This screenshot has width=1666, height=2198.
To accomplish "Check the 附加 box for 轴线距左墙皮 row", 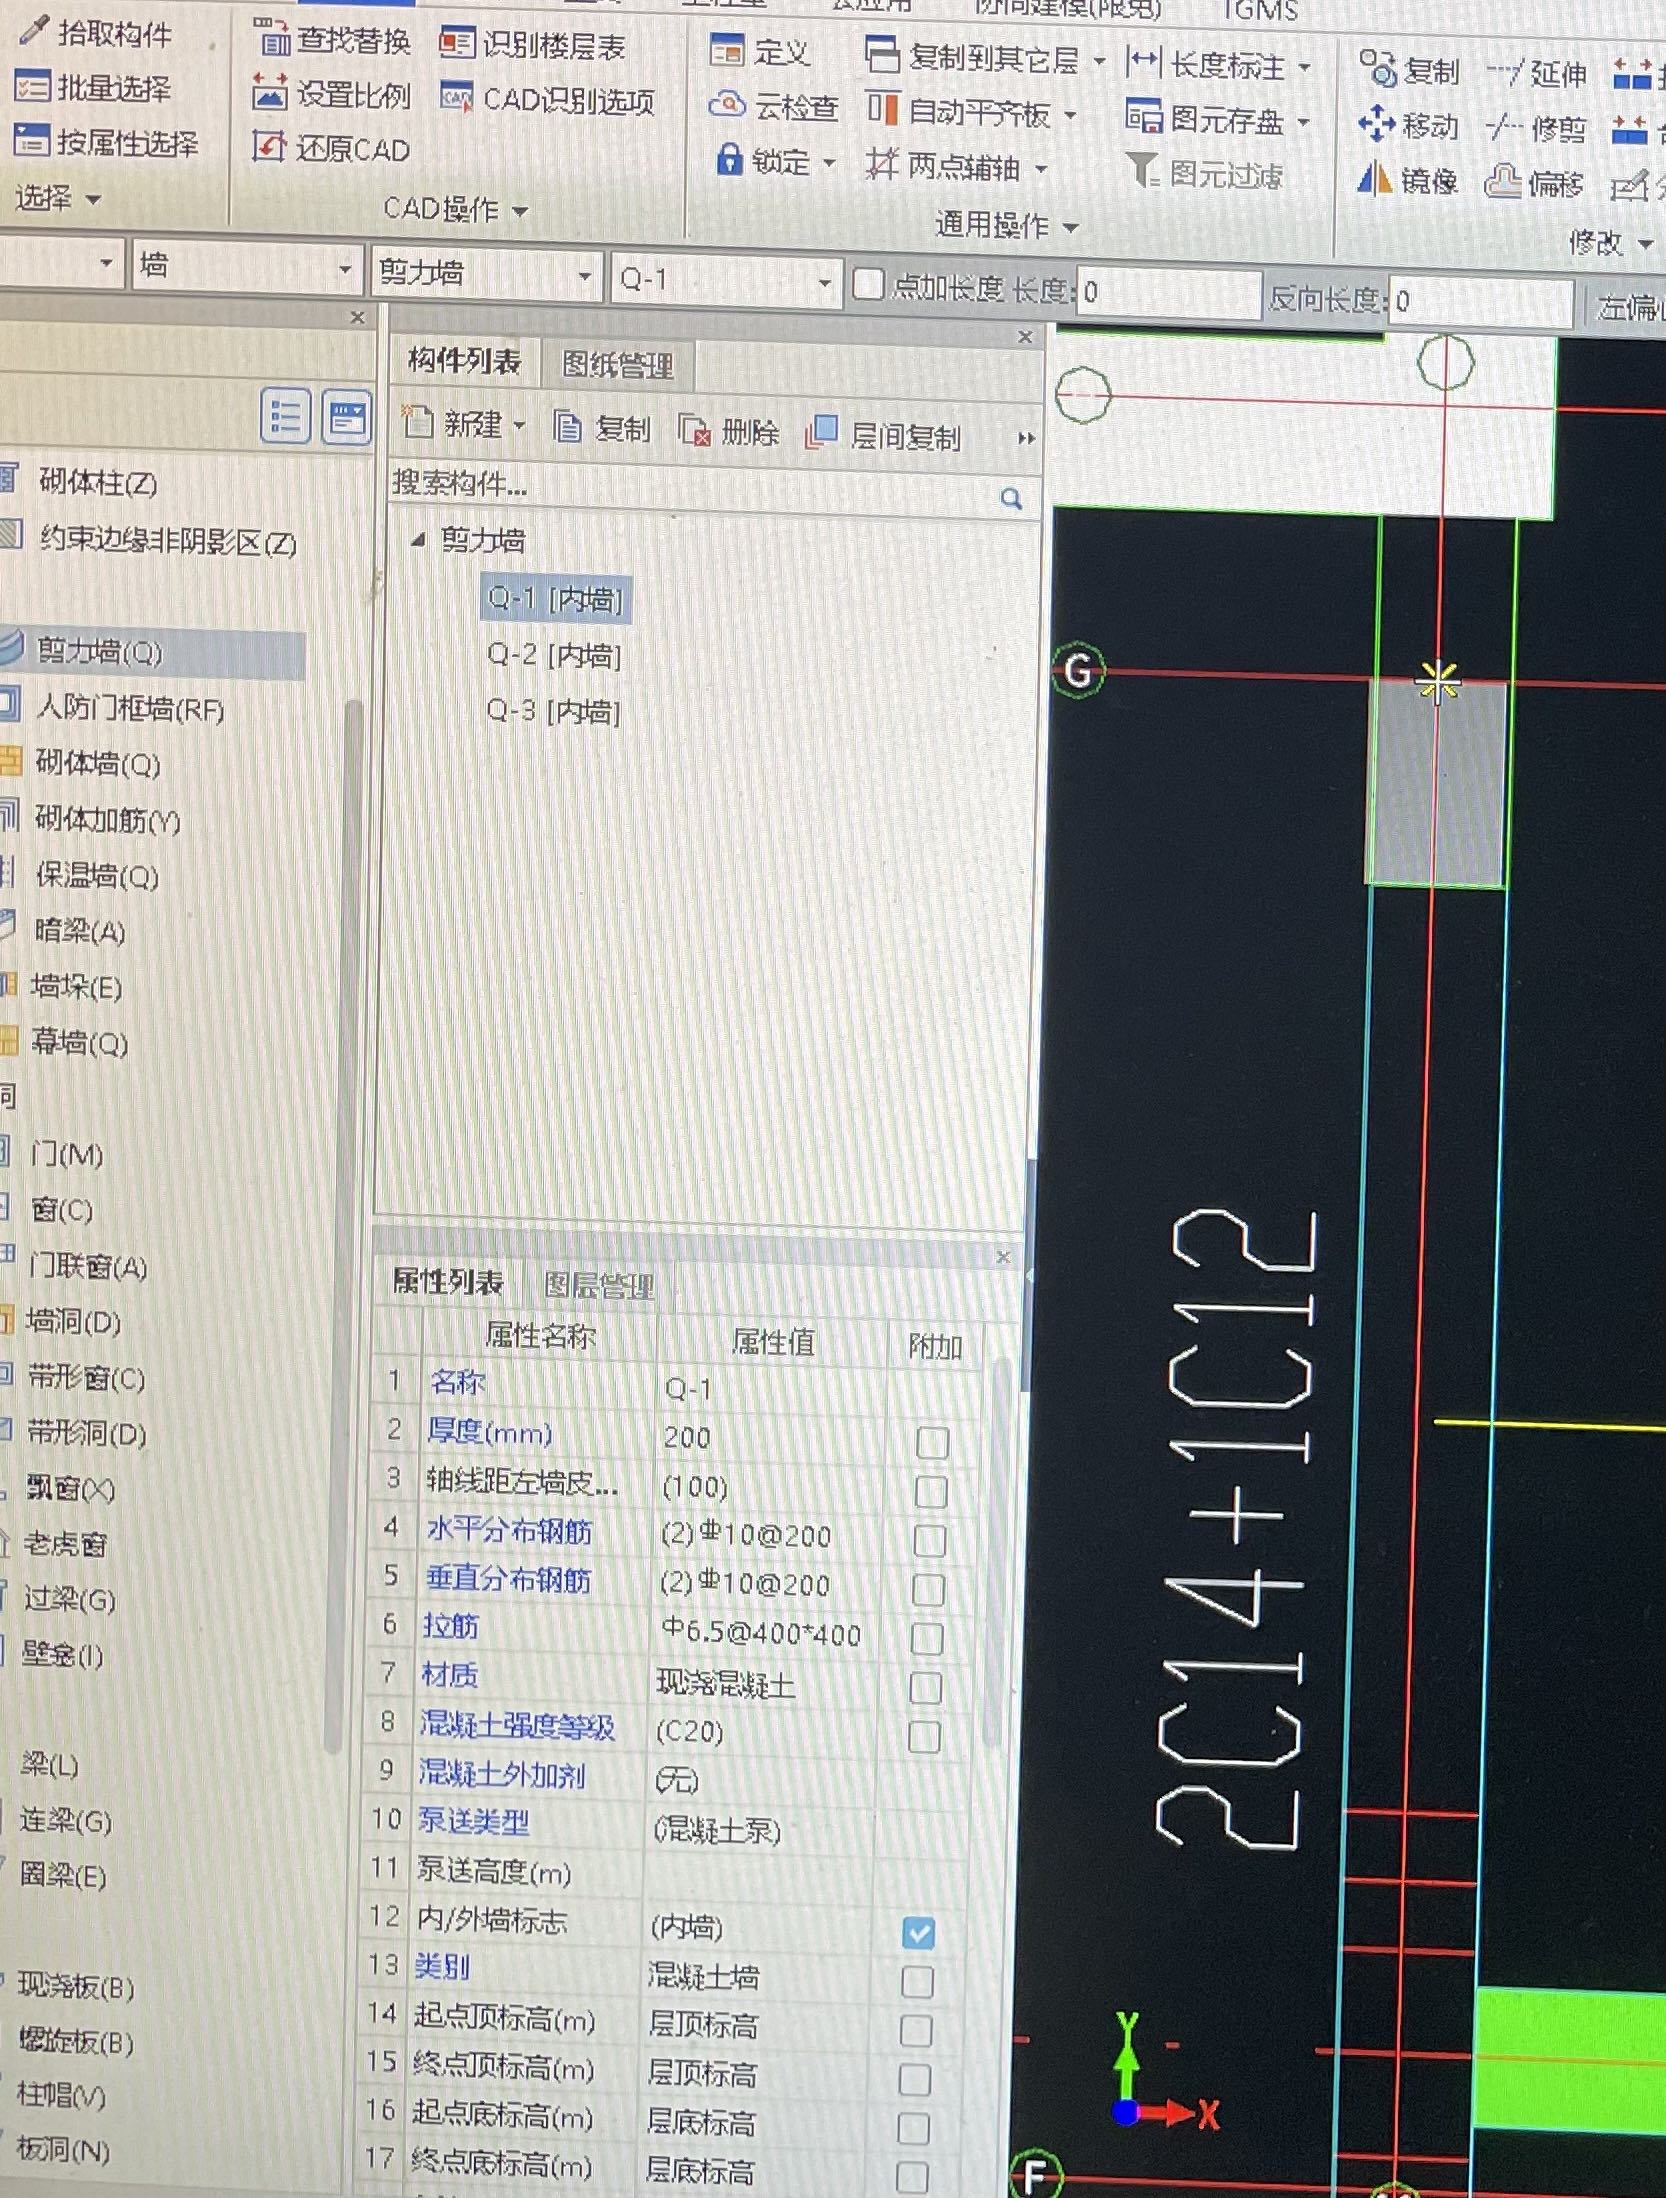I will 931,1491.
